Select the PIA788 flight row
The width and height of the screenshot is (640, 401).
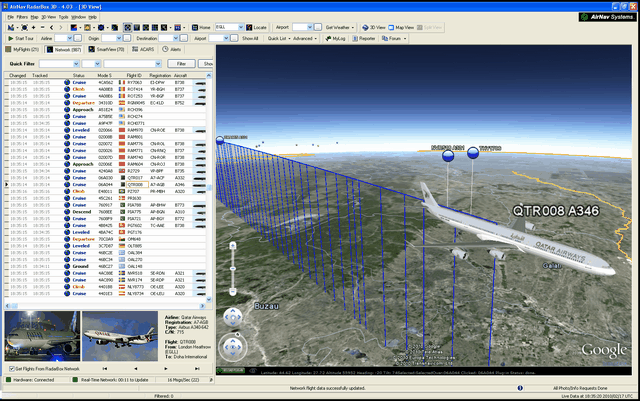(105, 205)
